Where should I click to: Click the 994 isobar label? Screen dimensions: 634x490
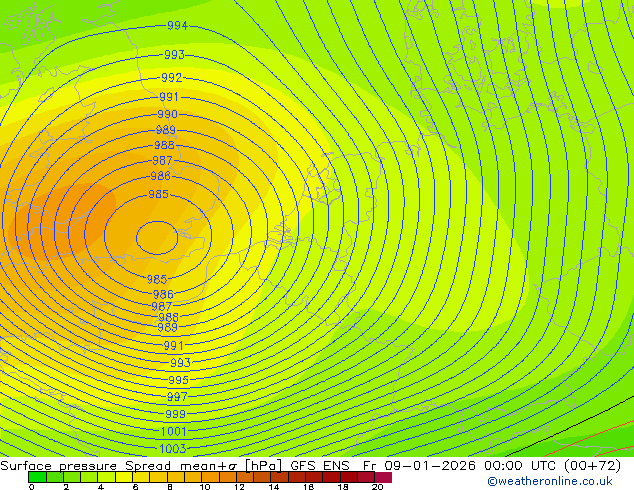coord(177,26)
